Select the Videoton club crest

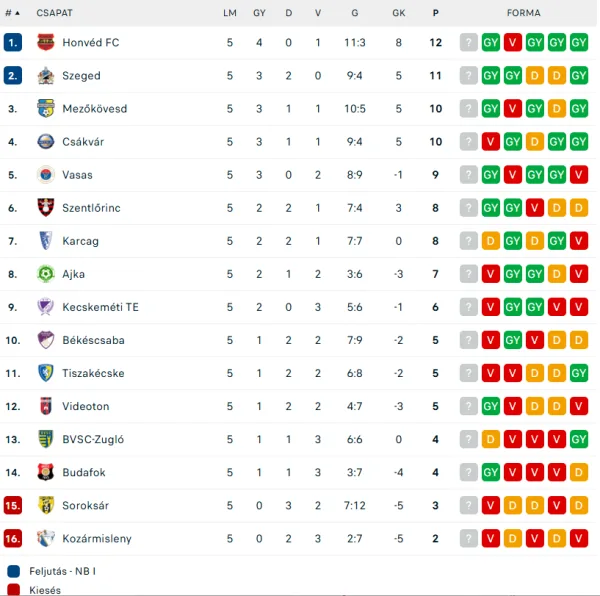46,406
